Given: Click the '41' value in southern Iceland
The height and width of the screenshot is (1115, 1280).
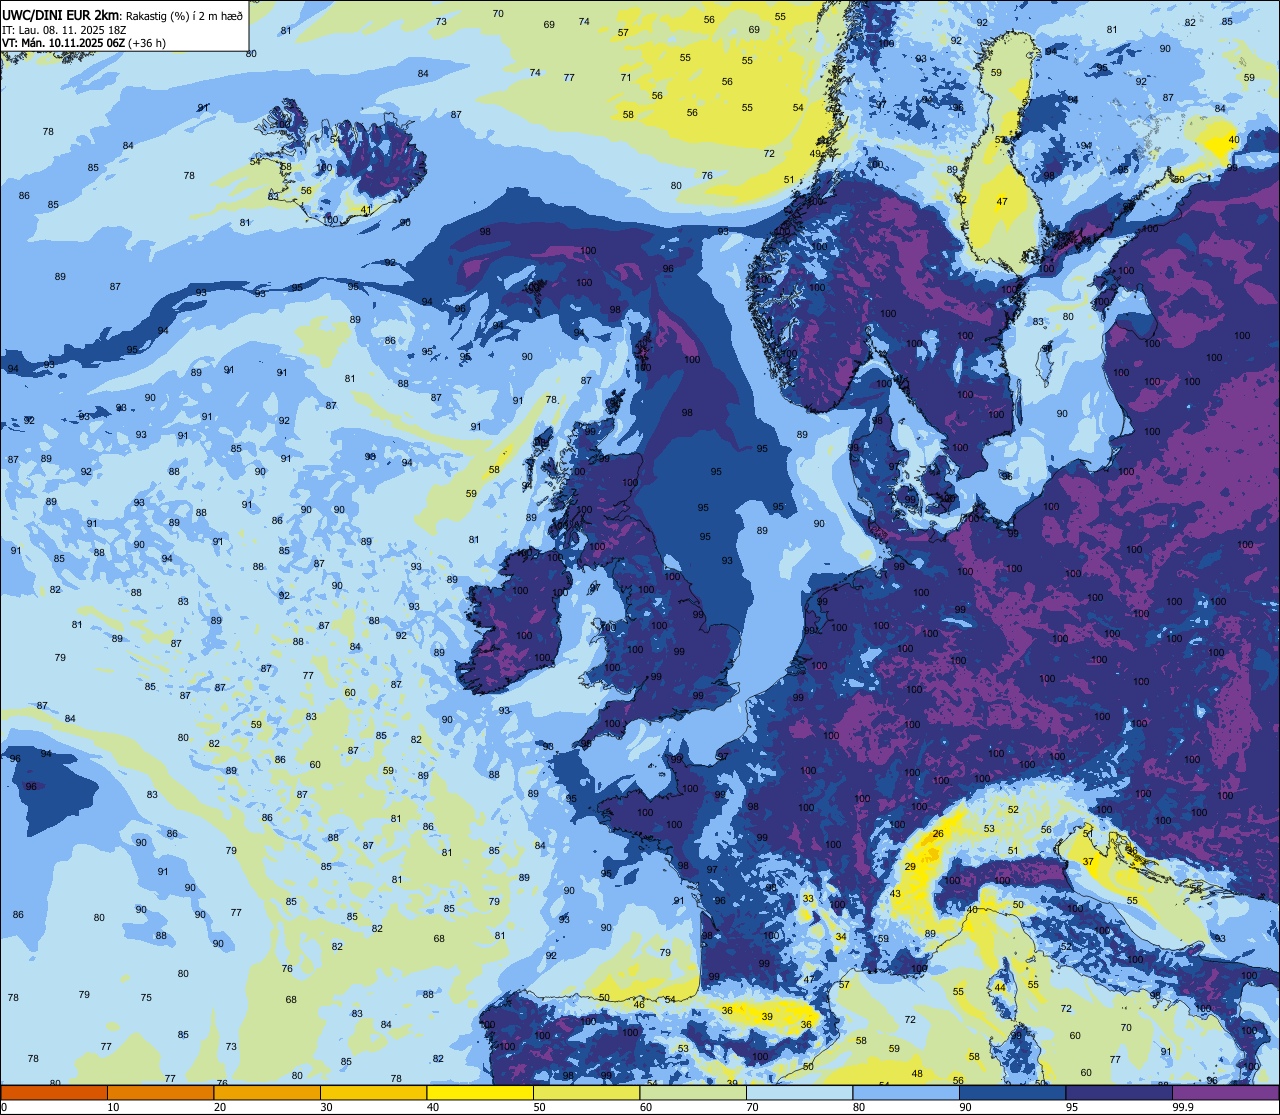Looking at the screenshot, I should pyautogui.click(x=366, y=210).
